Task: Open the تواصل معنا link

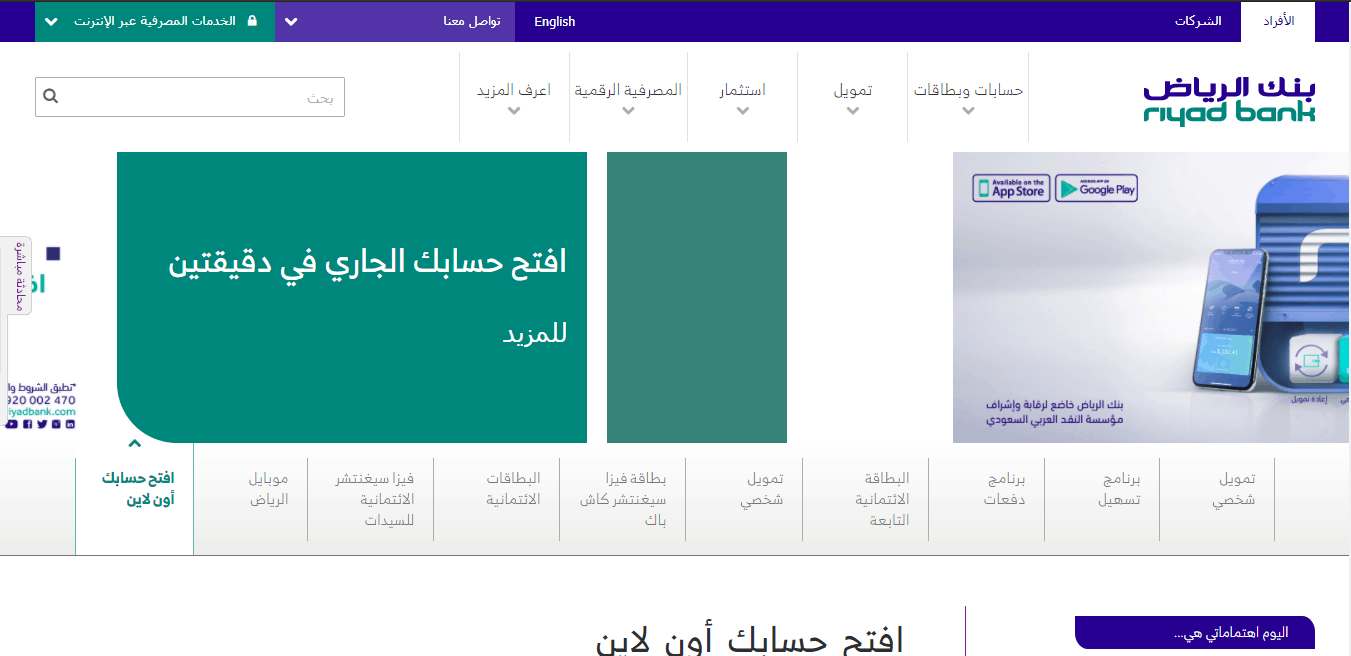Action: coord(472,21)
